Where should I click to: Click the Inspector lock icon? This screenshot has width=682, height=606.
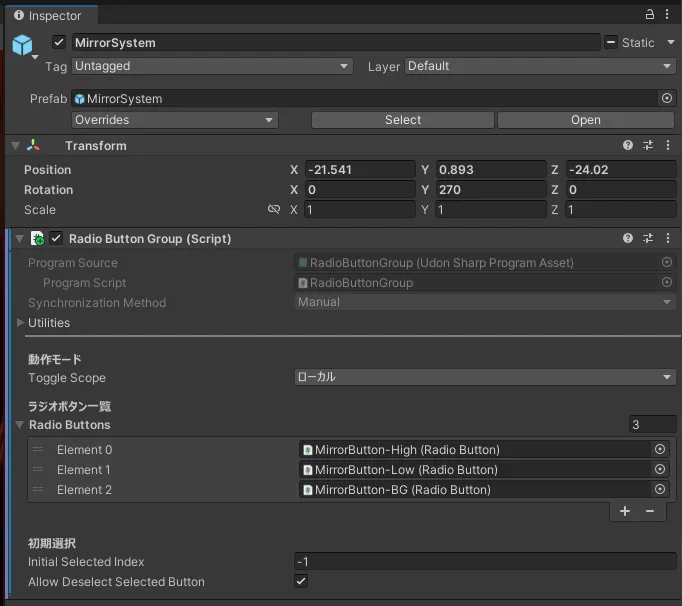[x=650, y=14]
